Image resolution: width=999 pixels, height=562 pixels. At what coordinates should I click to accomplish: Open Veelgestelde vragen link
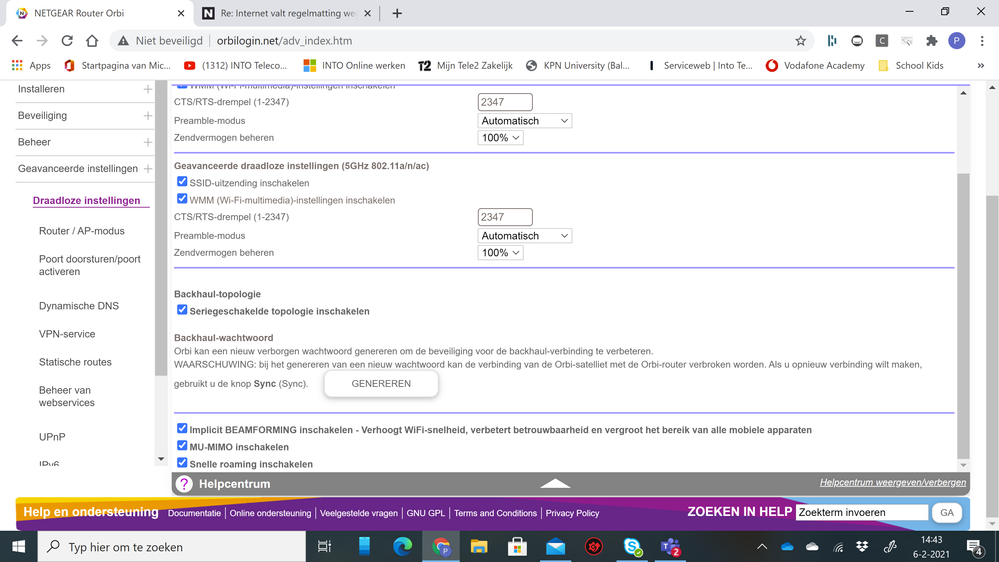click(359, 513)
